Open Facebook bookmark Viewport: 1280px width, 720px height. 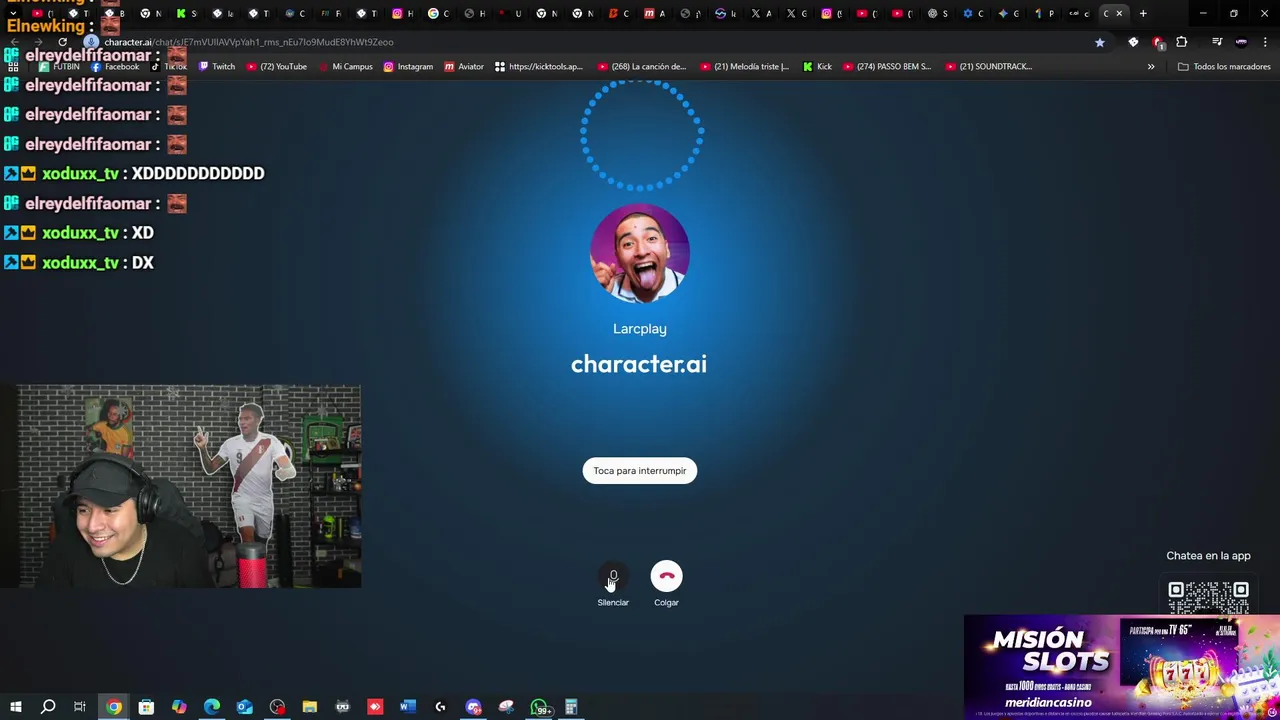coord(115,67)
